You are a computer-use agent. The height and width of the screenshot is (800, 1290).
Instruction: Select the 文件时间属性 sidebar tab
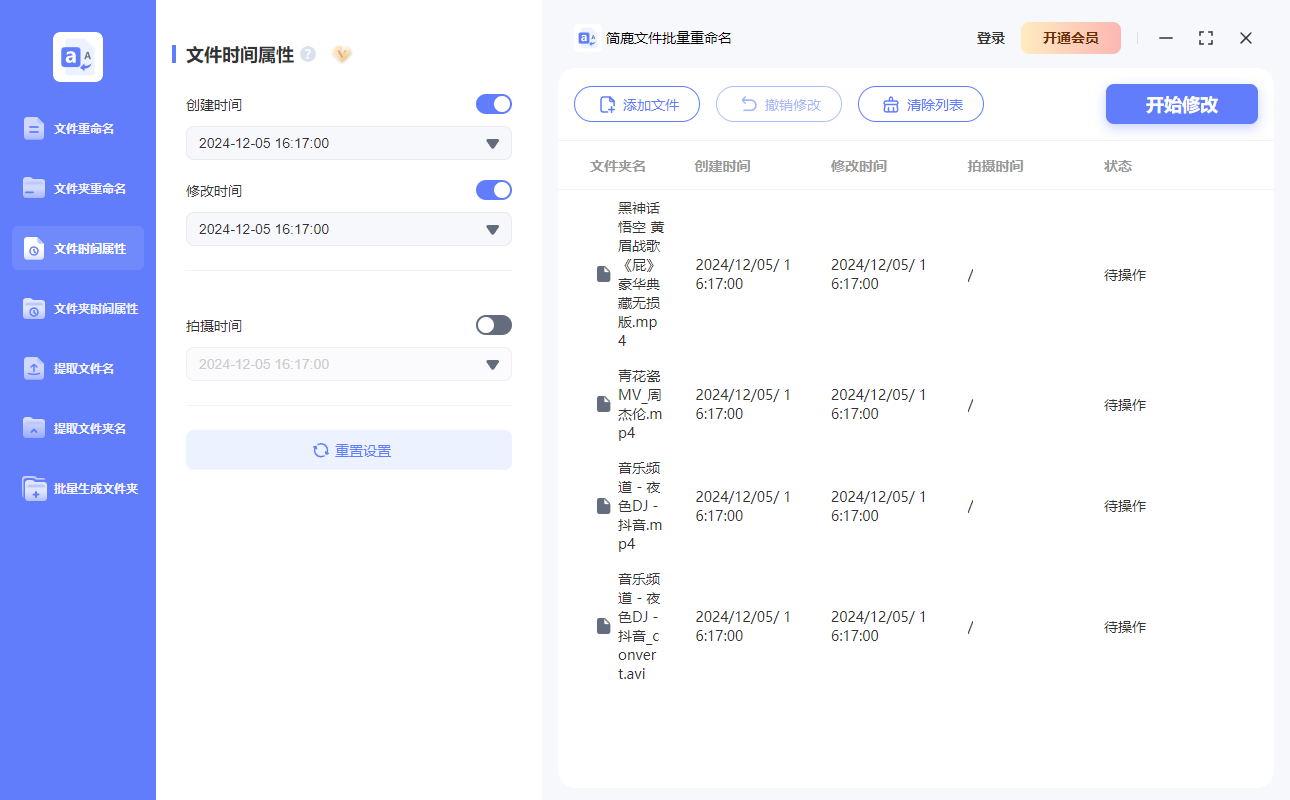point(77,248)
